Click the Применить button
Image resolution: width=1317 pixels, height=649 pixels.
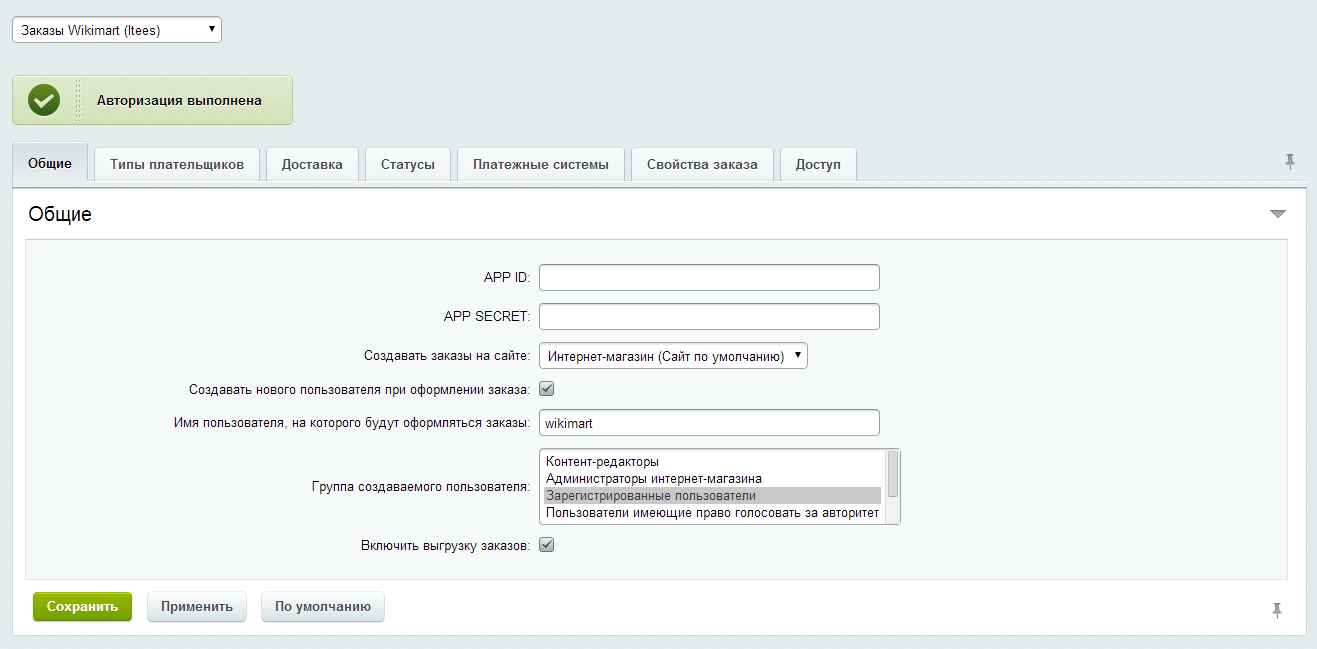pyautogui.click(x=196, y=606)
